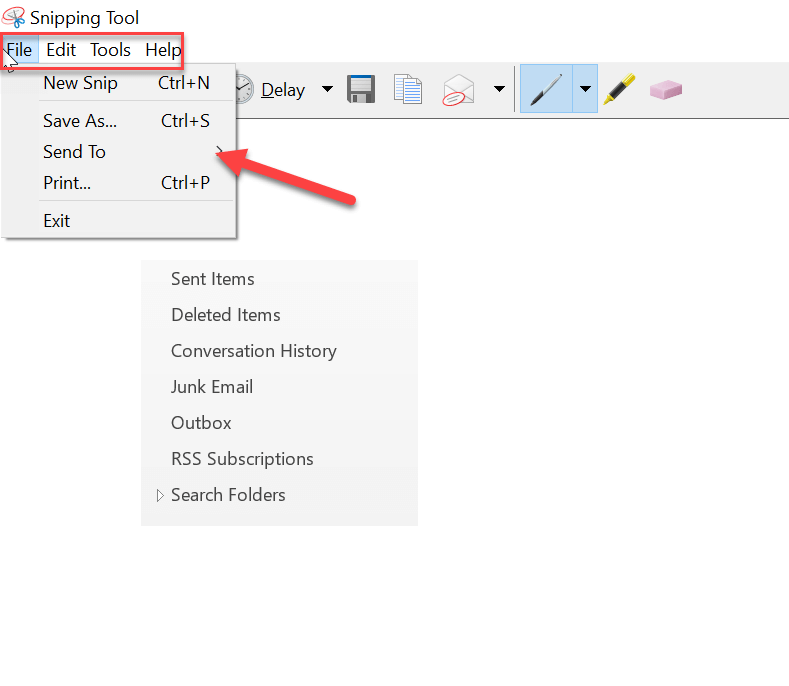Click the Send Snip envelope icon

[x=458, y=90]
